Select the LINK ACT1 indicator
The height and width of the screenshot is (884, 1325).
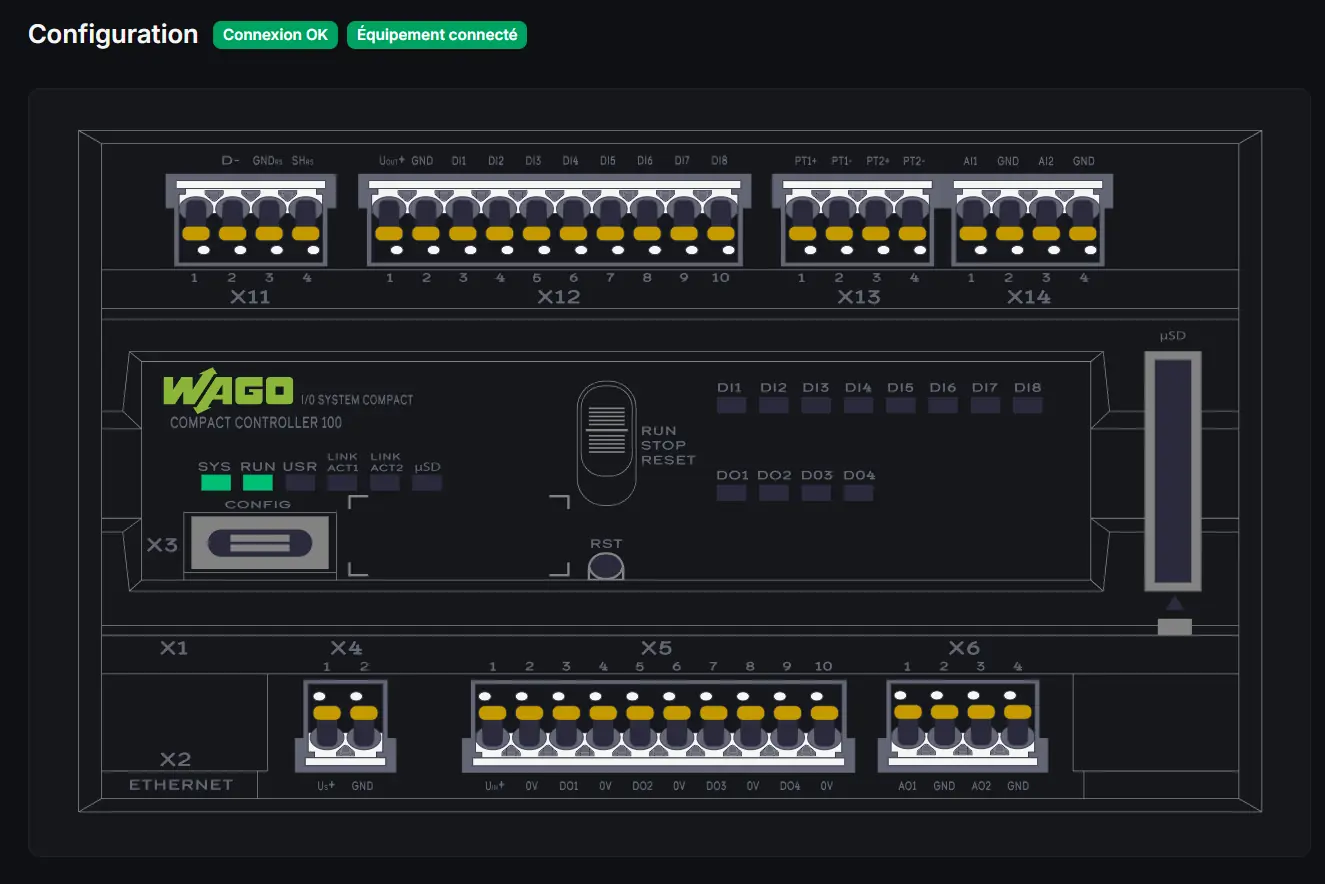tap(342, 482)
